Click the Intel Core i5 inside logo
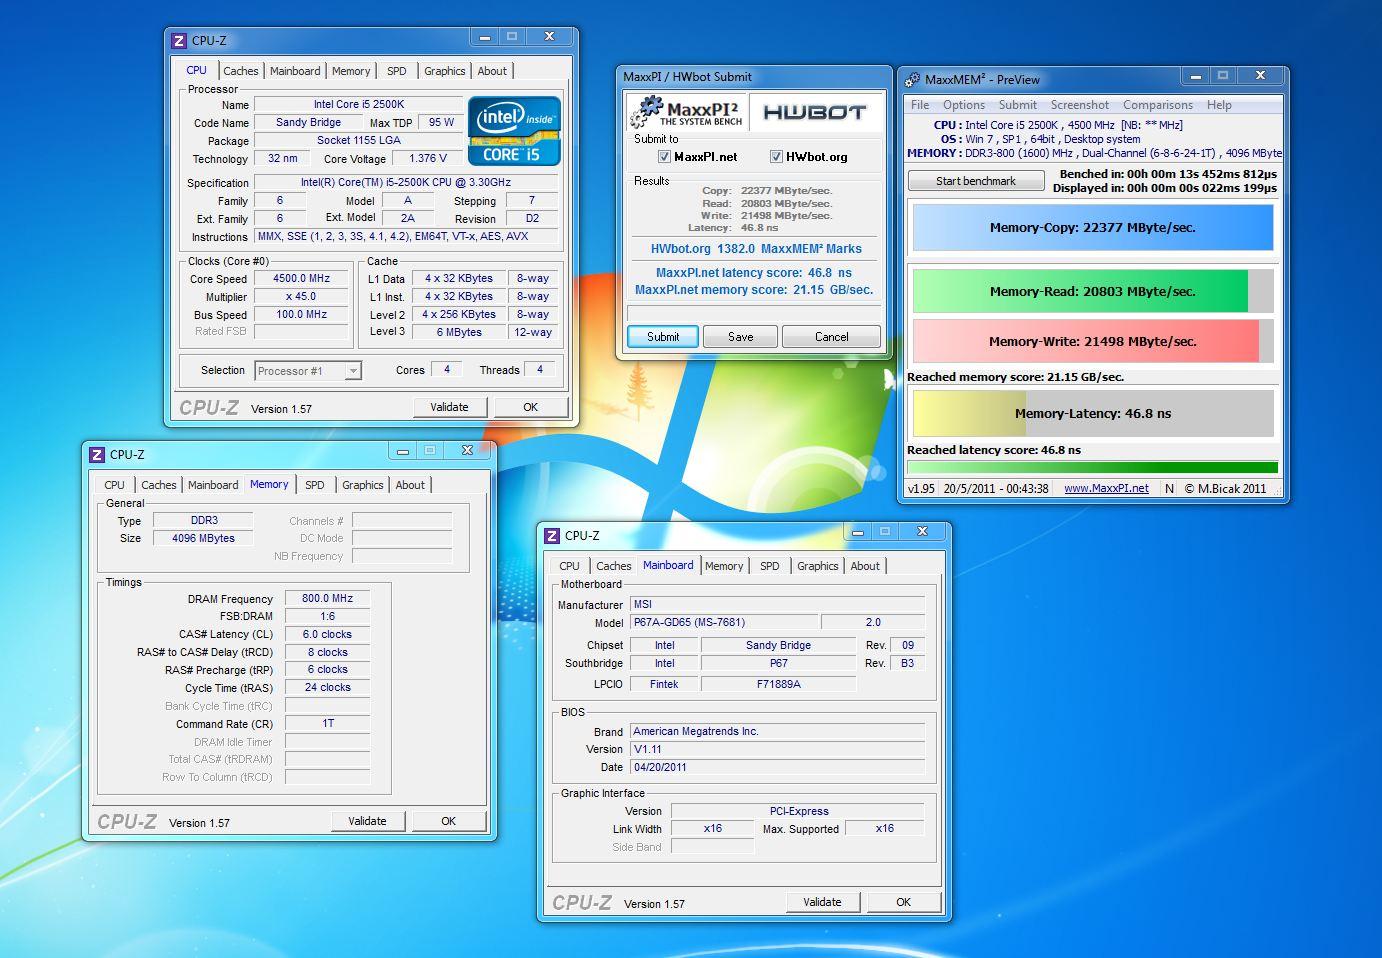 (x=514, y=131)
